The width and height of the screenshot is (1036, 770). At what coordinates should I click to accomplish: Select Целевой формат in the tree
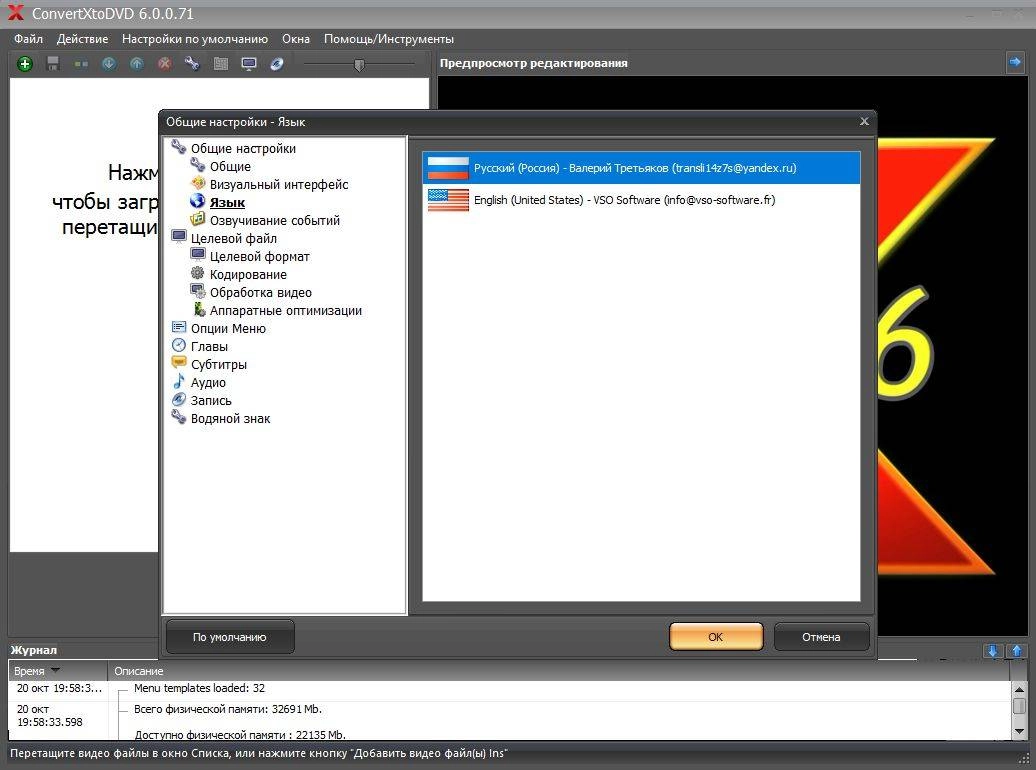pos(260,256)
